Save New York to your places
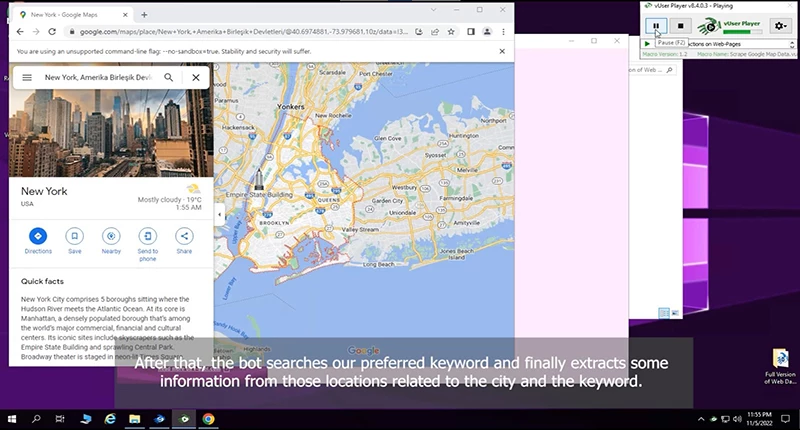 (74, 241)
